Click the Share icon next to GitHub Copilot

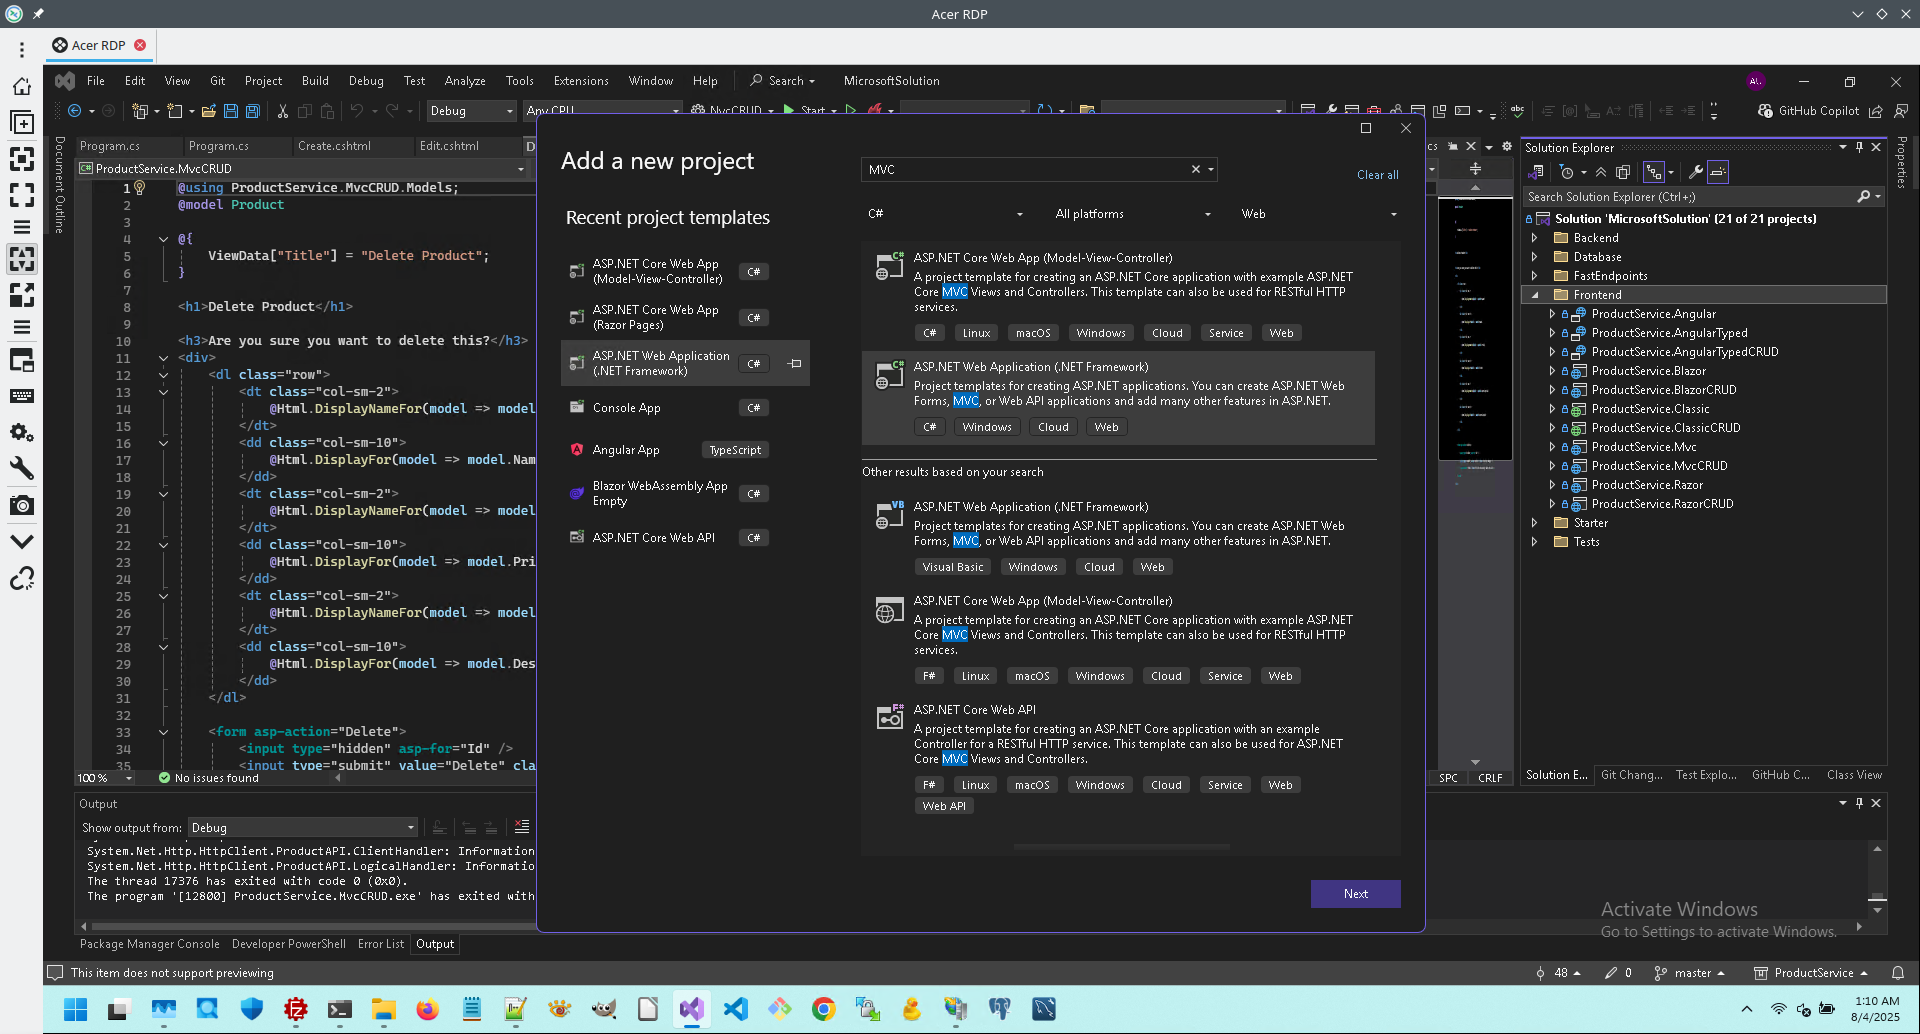coord(1876,111)
